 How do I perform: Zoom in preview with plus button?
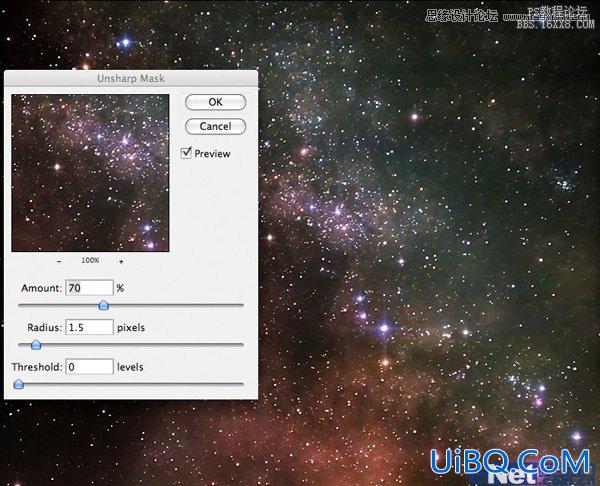coord(121,261)
